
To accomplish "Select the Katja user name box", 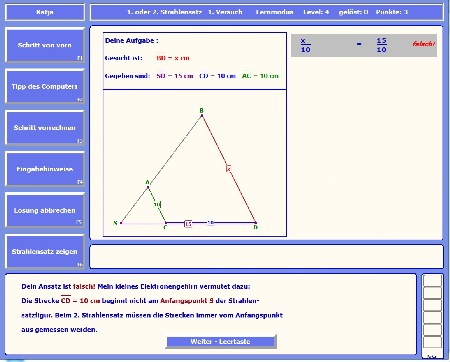I will coord(45,12).
